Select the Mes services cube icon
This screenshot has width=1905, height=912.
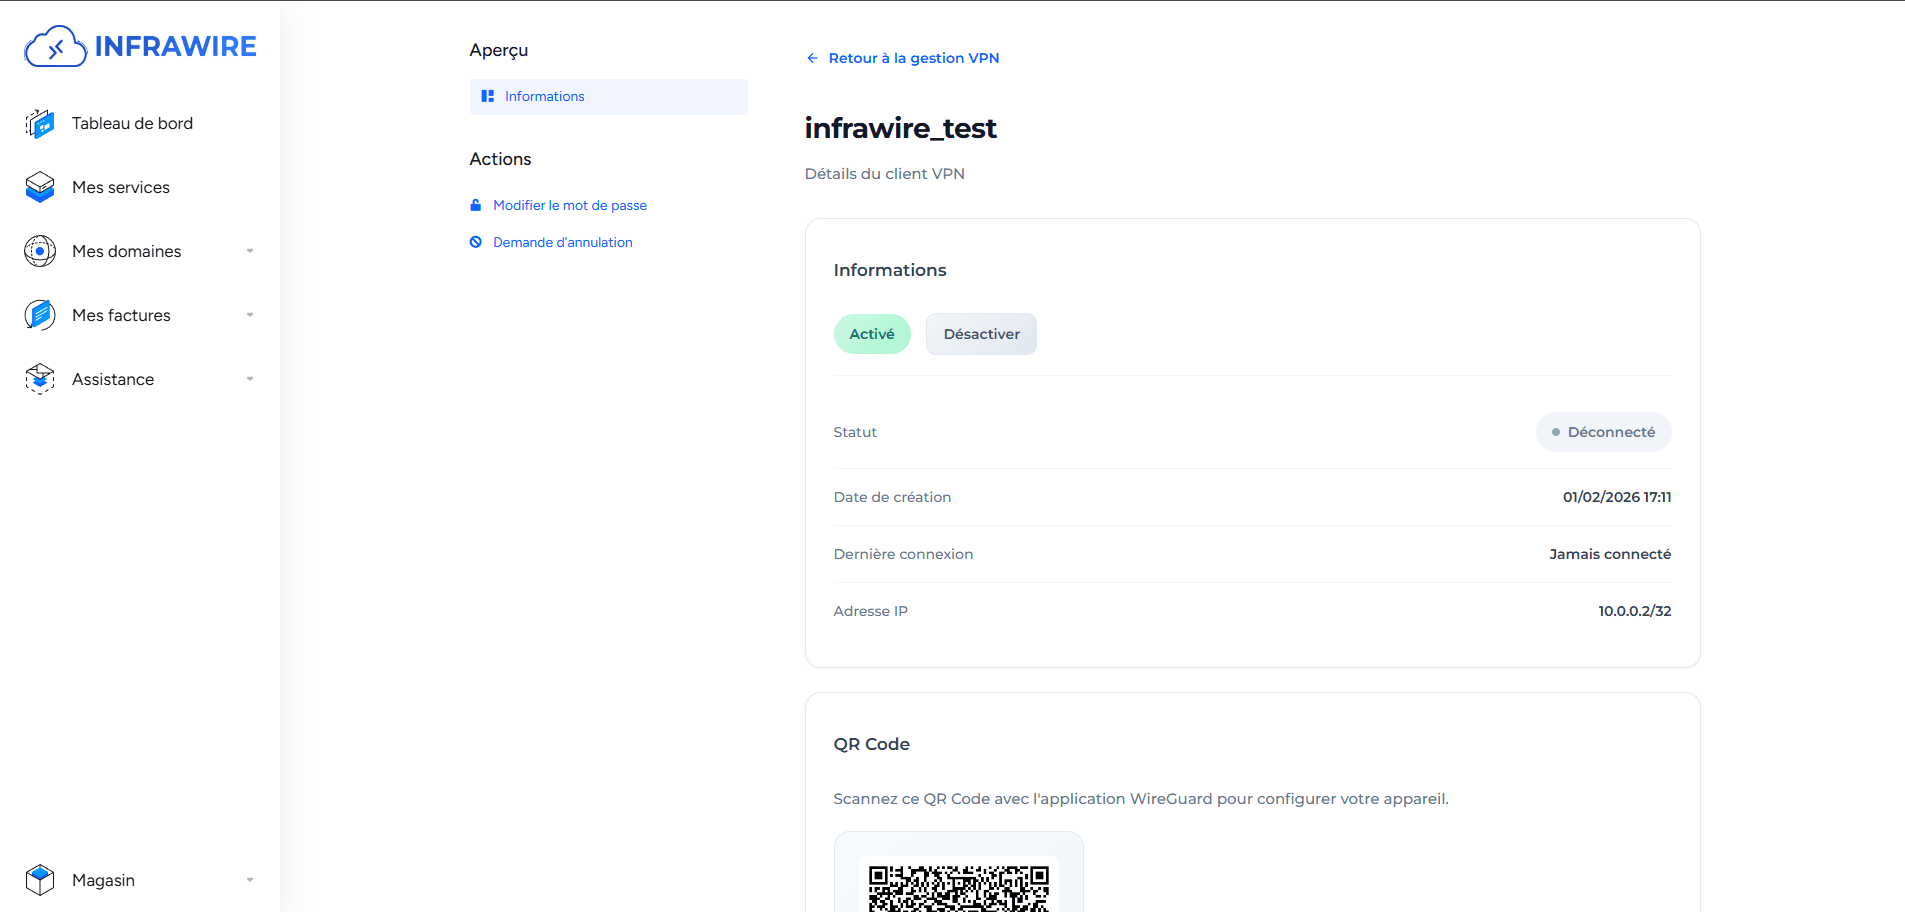coord(39,187)
